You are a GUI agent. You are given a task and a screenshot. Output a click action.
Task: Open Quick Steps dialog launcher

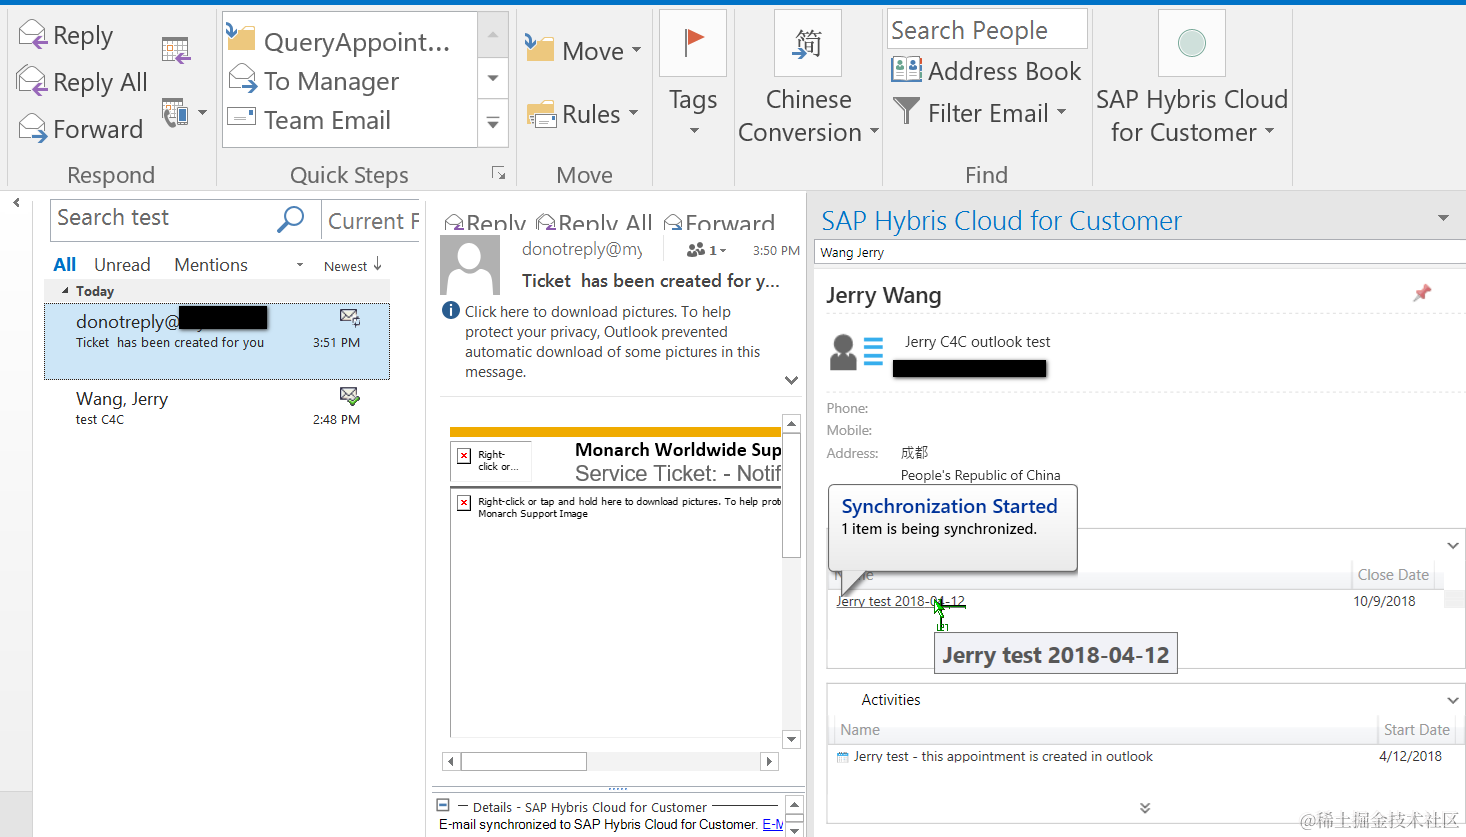pyautogui.click(x=498, y=174)
